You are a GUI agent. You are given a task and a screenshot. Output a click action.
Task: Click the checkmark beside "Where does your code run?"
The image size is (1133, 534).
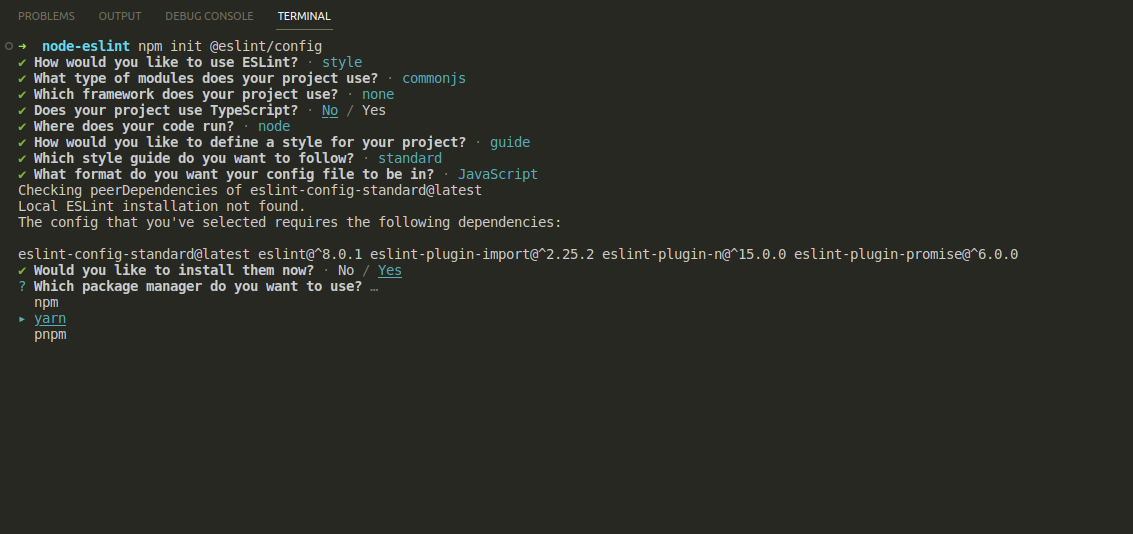tap(22, 126)
